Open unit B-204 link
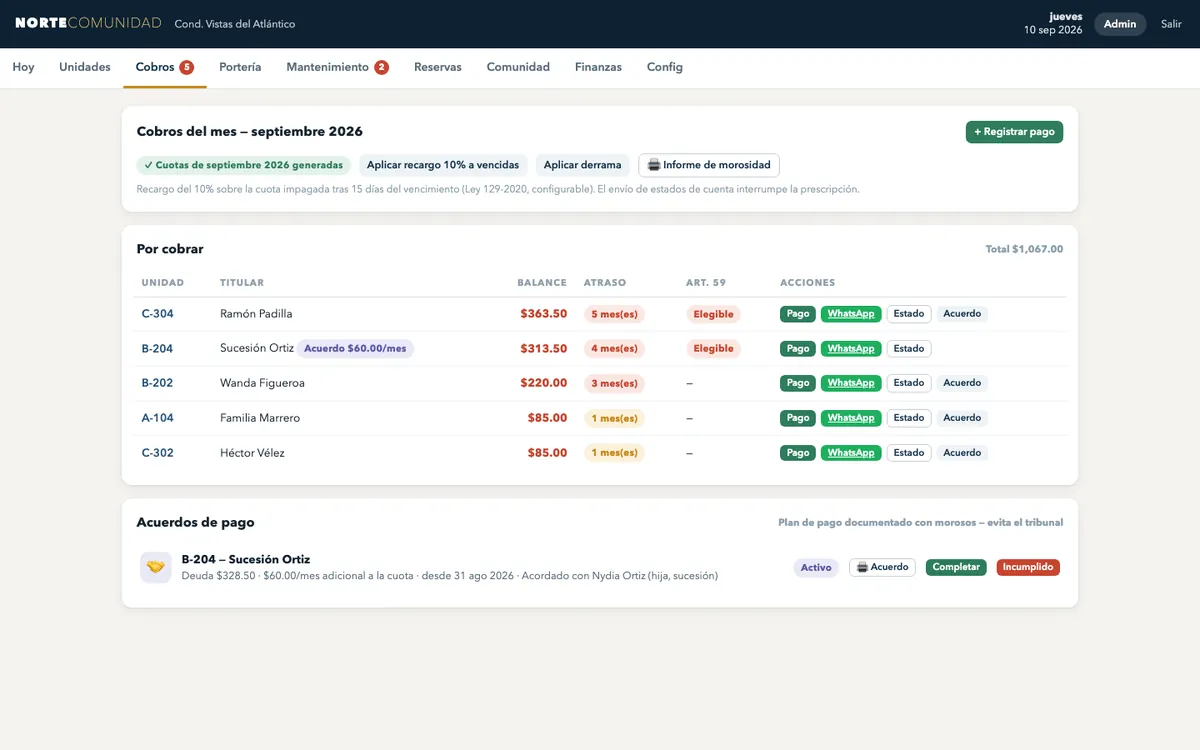 tap(158, 349)
